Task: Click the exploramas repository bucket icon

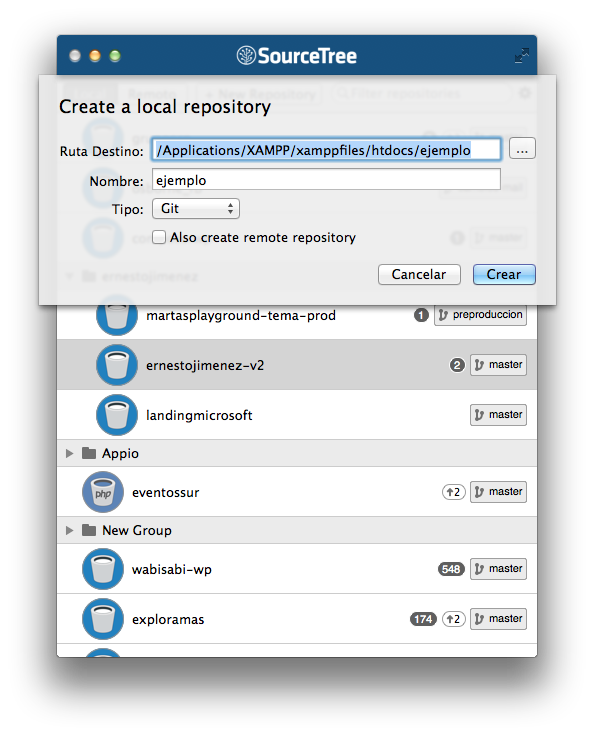Action: 103,619
